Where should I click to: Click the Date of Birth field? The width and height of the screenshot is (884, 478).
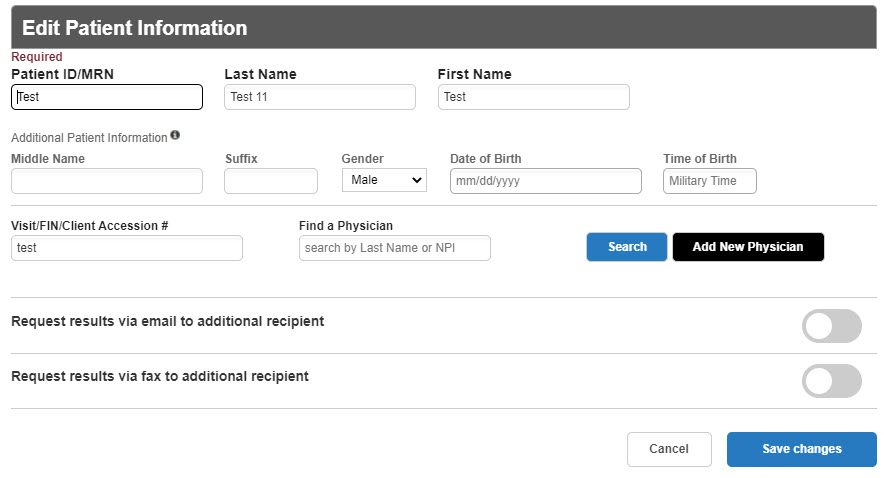(x=545, y=181)
